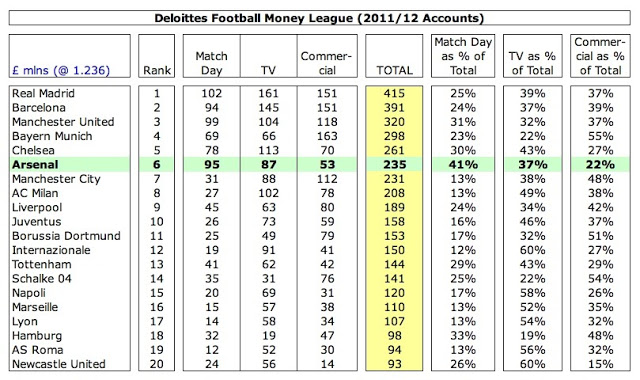Screen dimensions: 640x380
Task: Click the Rank column header
Action: [157, 70]
